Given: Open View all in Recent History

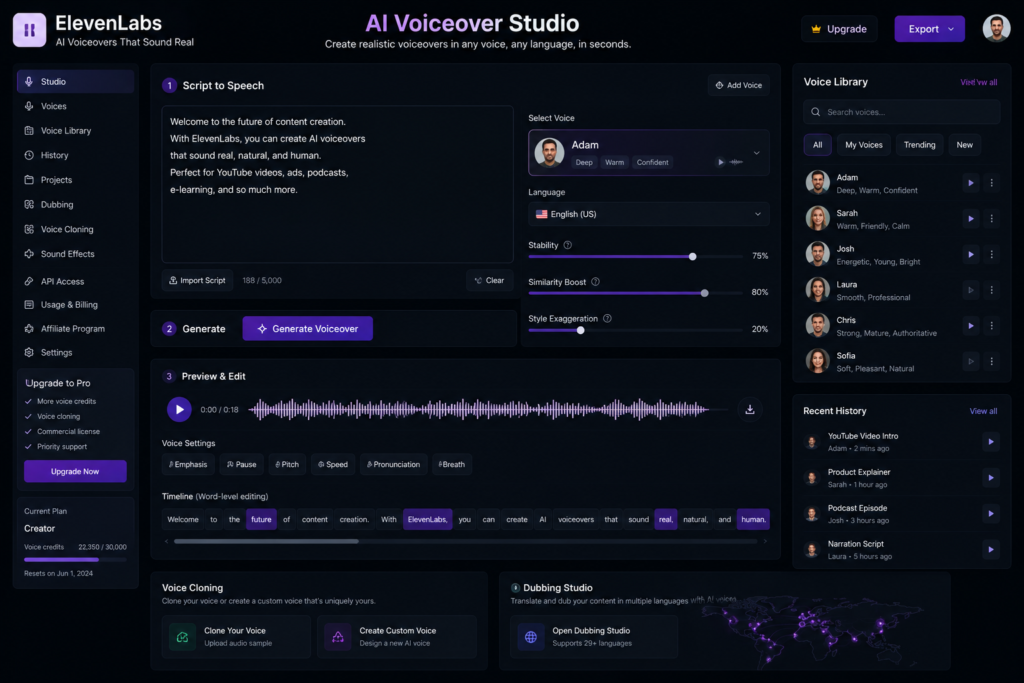Looking at the screenshot, I should 983,411.
